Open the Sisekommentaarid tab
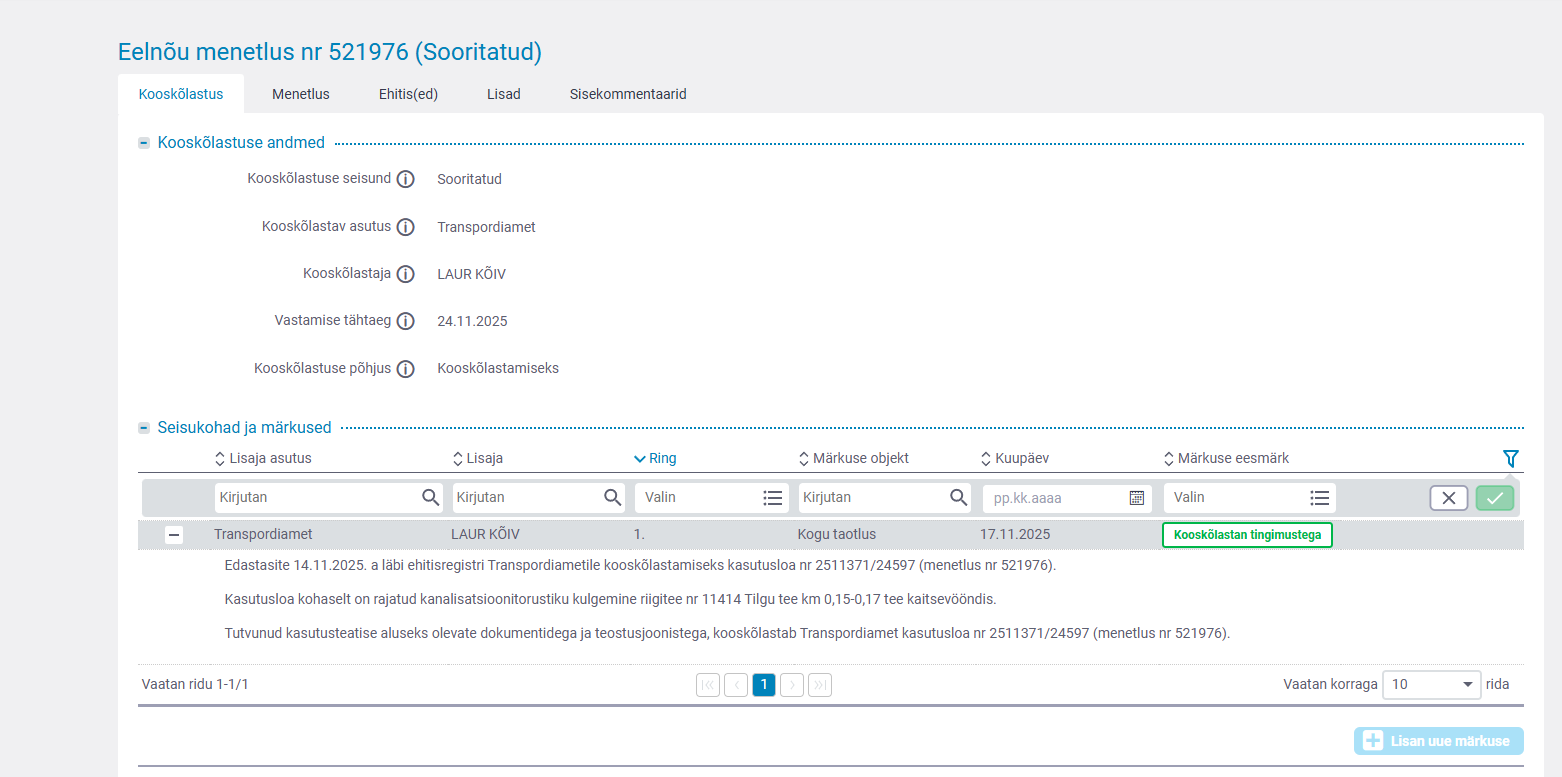This screenshot has height=777, width=1562. (x=627, y=94)
